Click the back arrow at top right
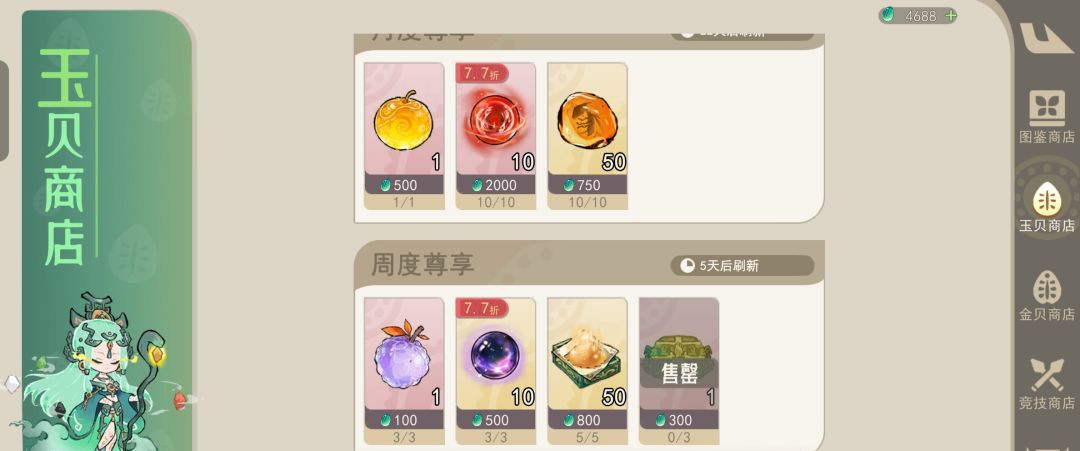1080x451 pixels. point(1046,37)
